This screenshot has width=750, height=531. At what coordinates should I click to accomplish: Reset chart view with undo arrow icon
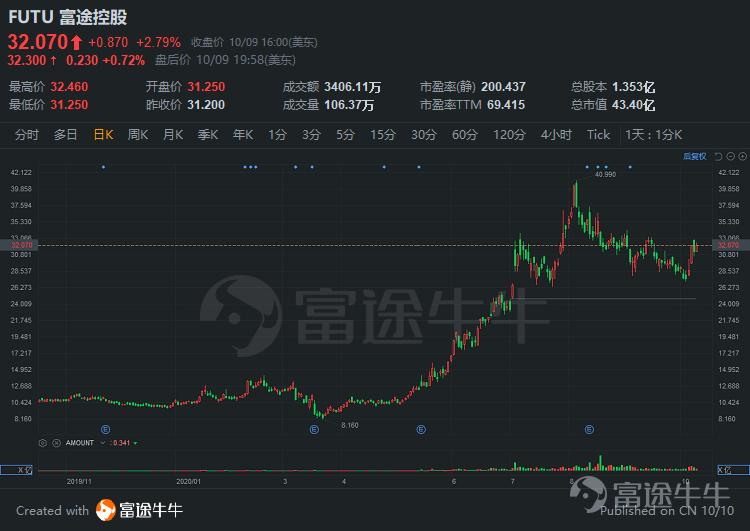[x=718, y=156]
